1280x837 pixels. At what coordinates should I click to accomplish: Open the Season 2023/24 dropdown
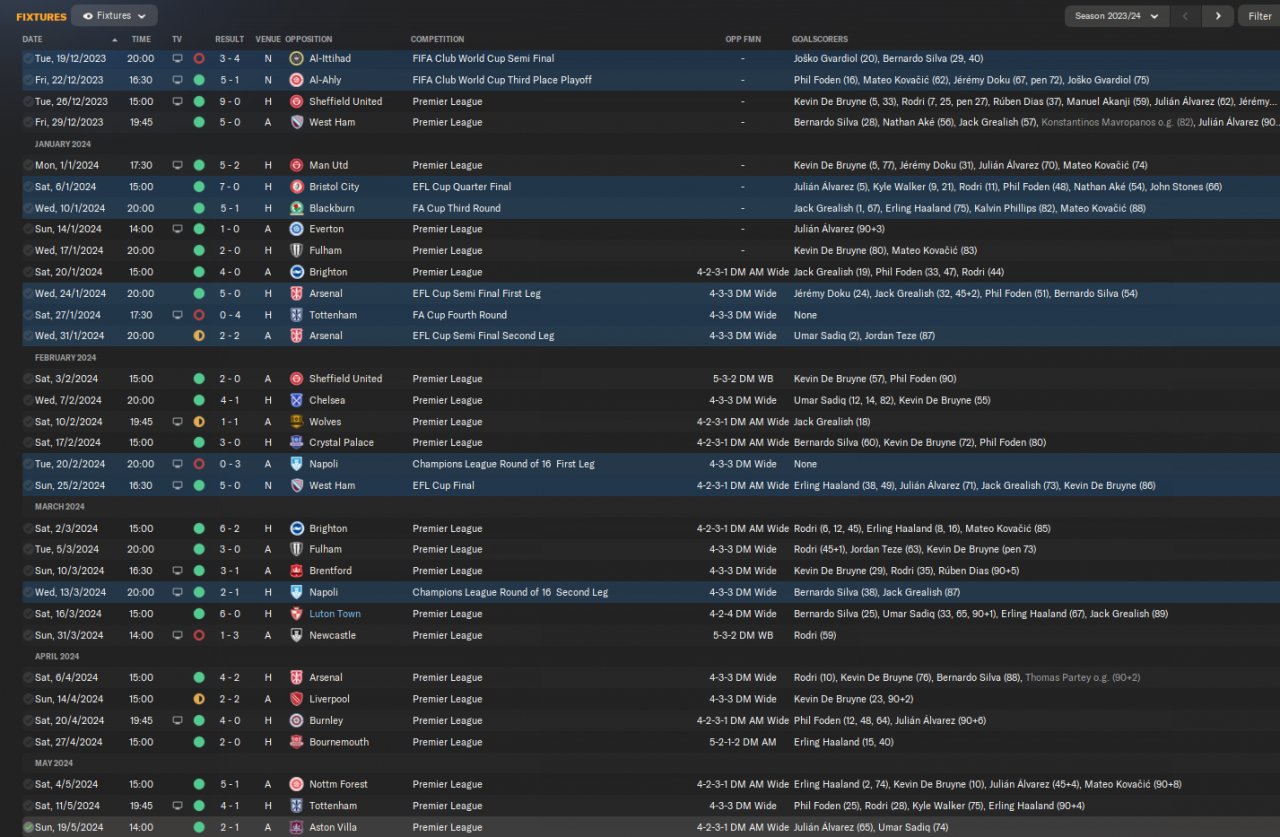point(1116,16)
